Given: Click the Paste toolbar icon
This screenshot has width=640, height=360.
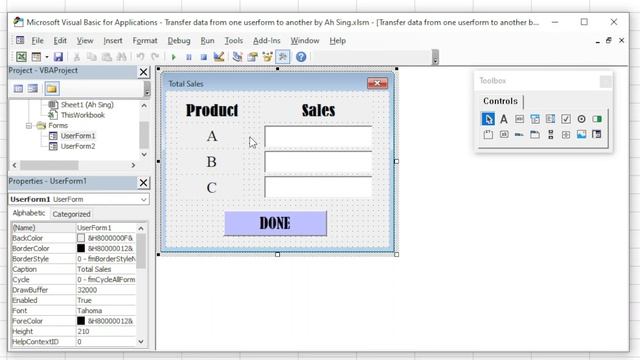Looking at the screenshot, I should 107,57.
